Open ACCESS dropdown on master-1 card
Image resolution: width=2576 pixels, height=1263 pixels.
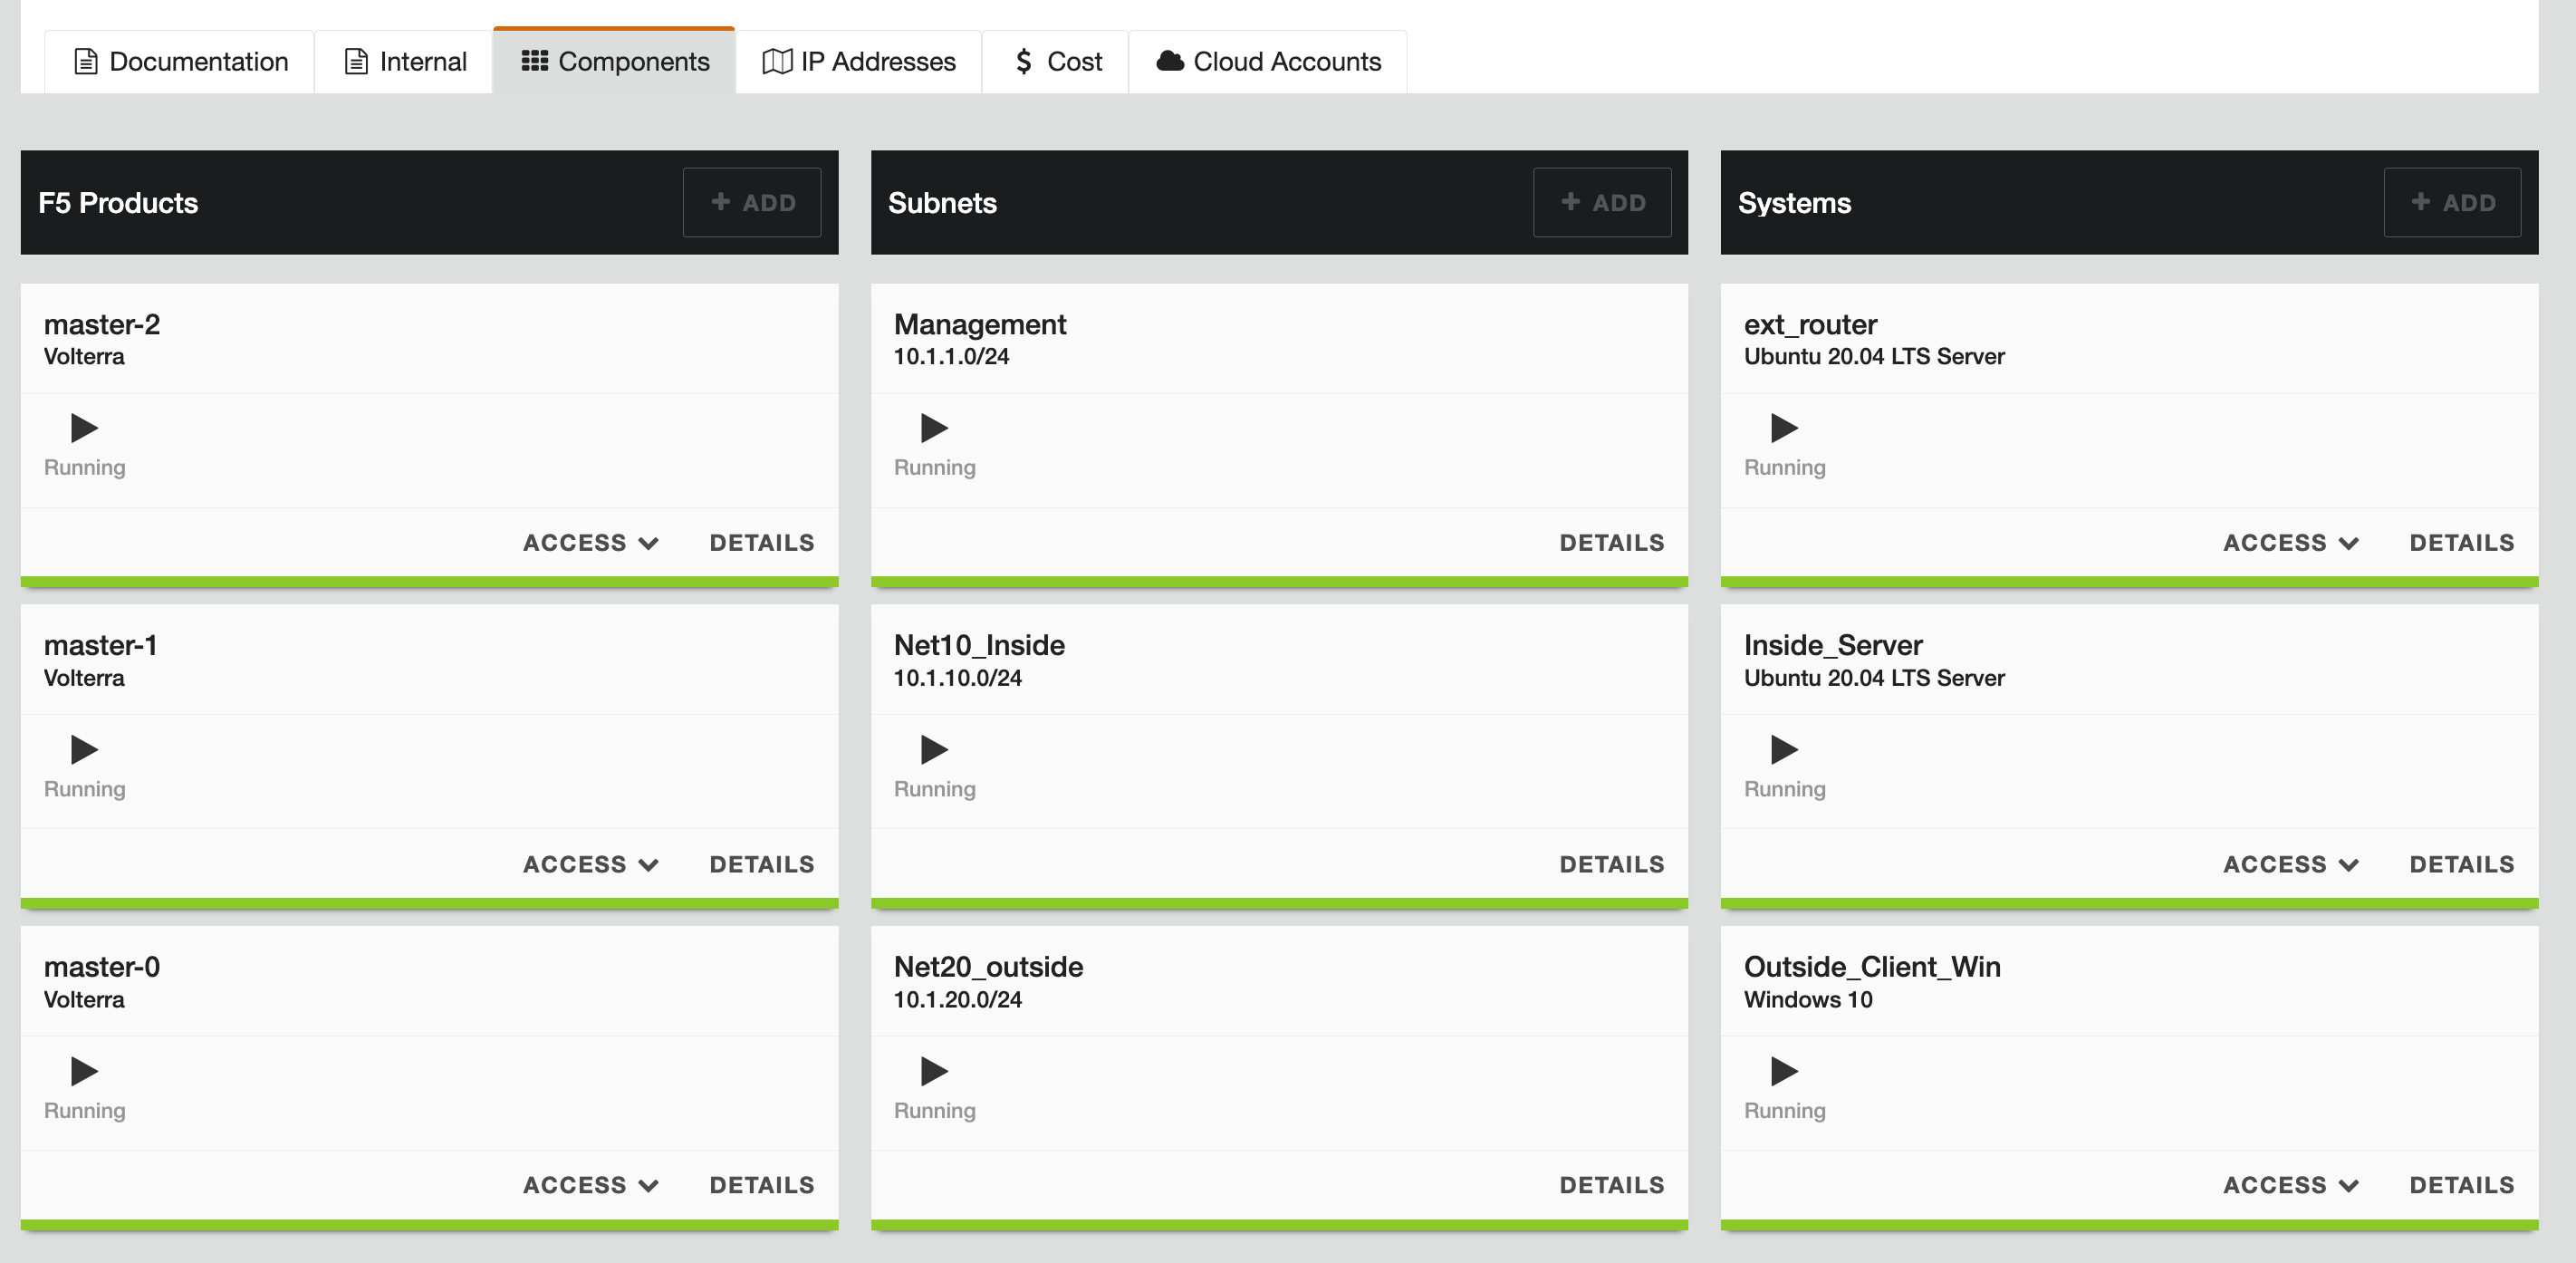[590, 864]
